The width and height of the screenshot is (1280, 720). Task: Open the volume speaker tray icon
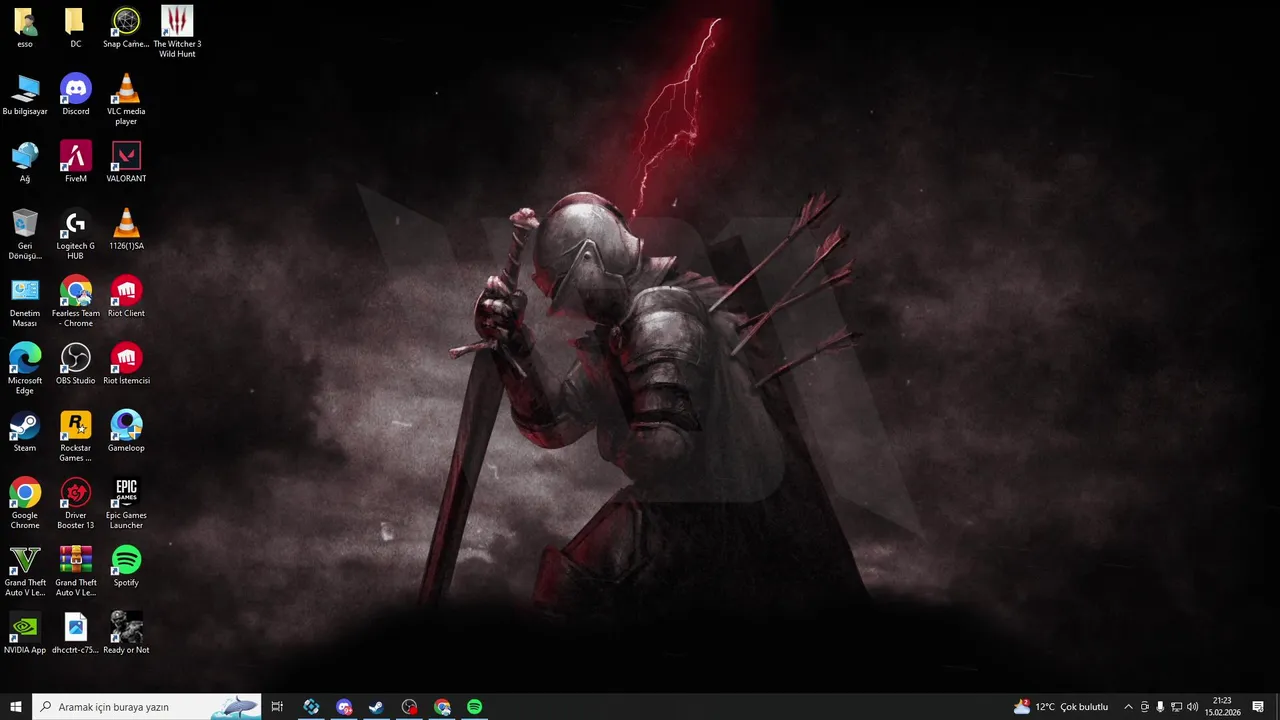1192,707
